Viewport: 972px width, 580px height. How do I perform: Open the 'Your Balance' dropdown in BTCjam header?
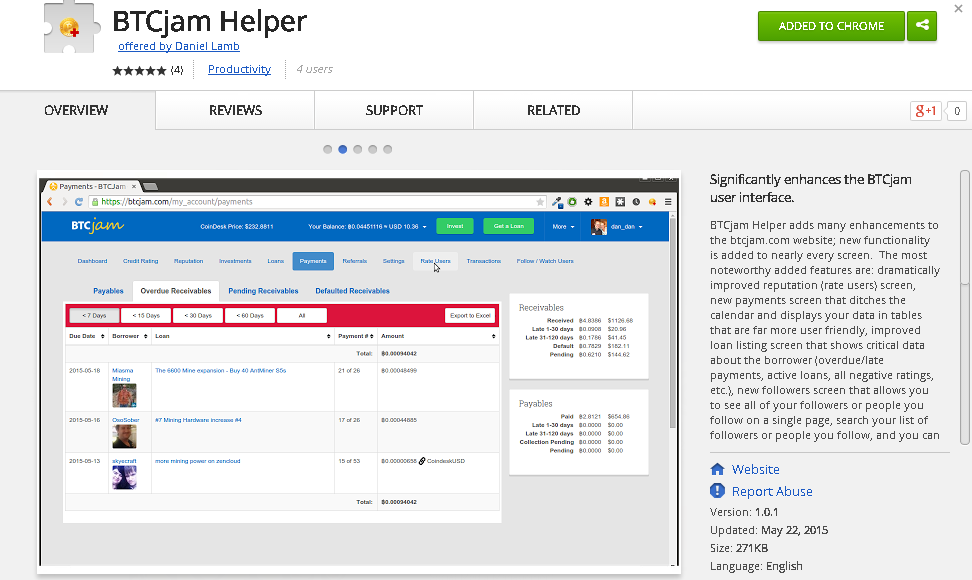point(367,227)
